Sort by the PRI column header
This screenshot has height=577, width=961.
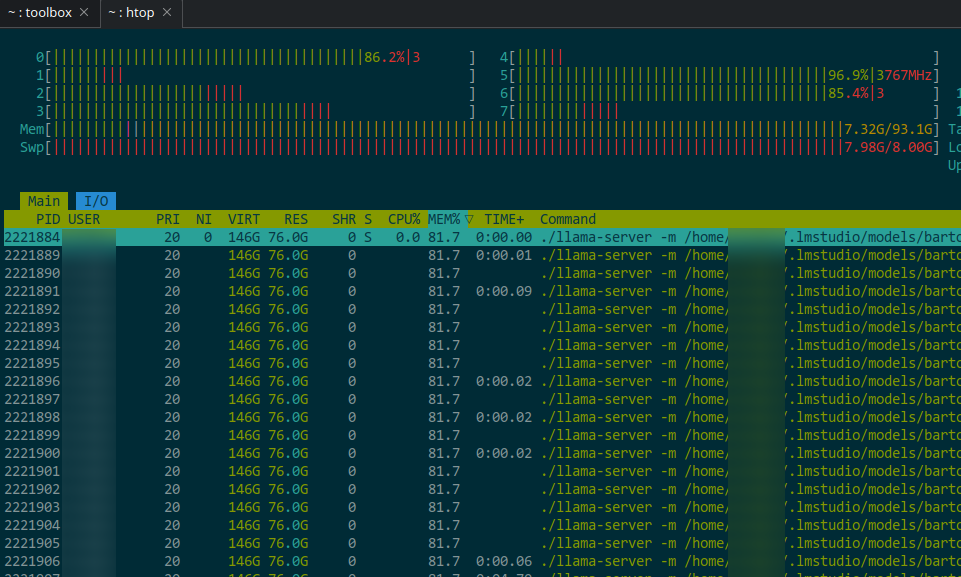tap(168, 220)
